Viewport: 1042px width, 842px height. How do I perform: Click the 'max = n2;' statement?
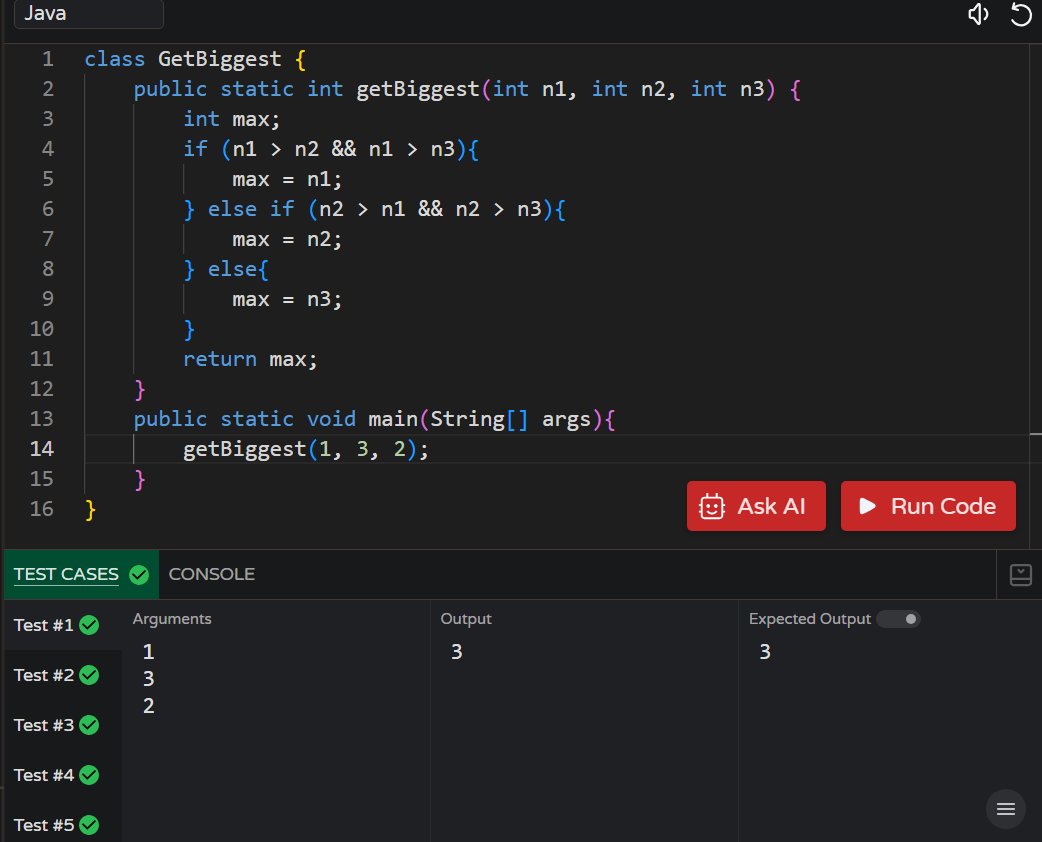[287, 239]
